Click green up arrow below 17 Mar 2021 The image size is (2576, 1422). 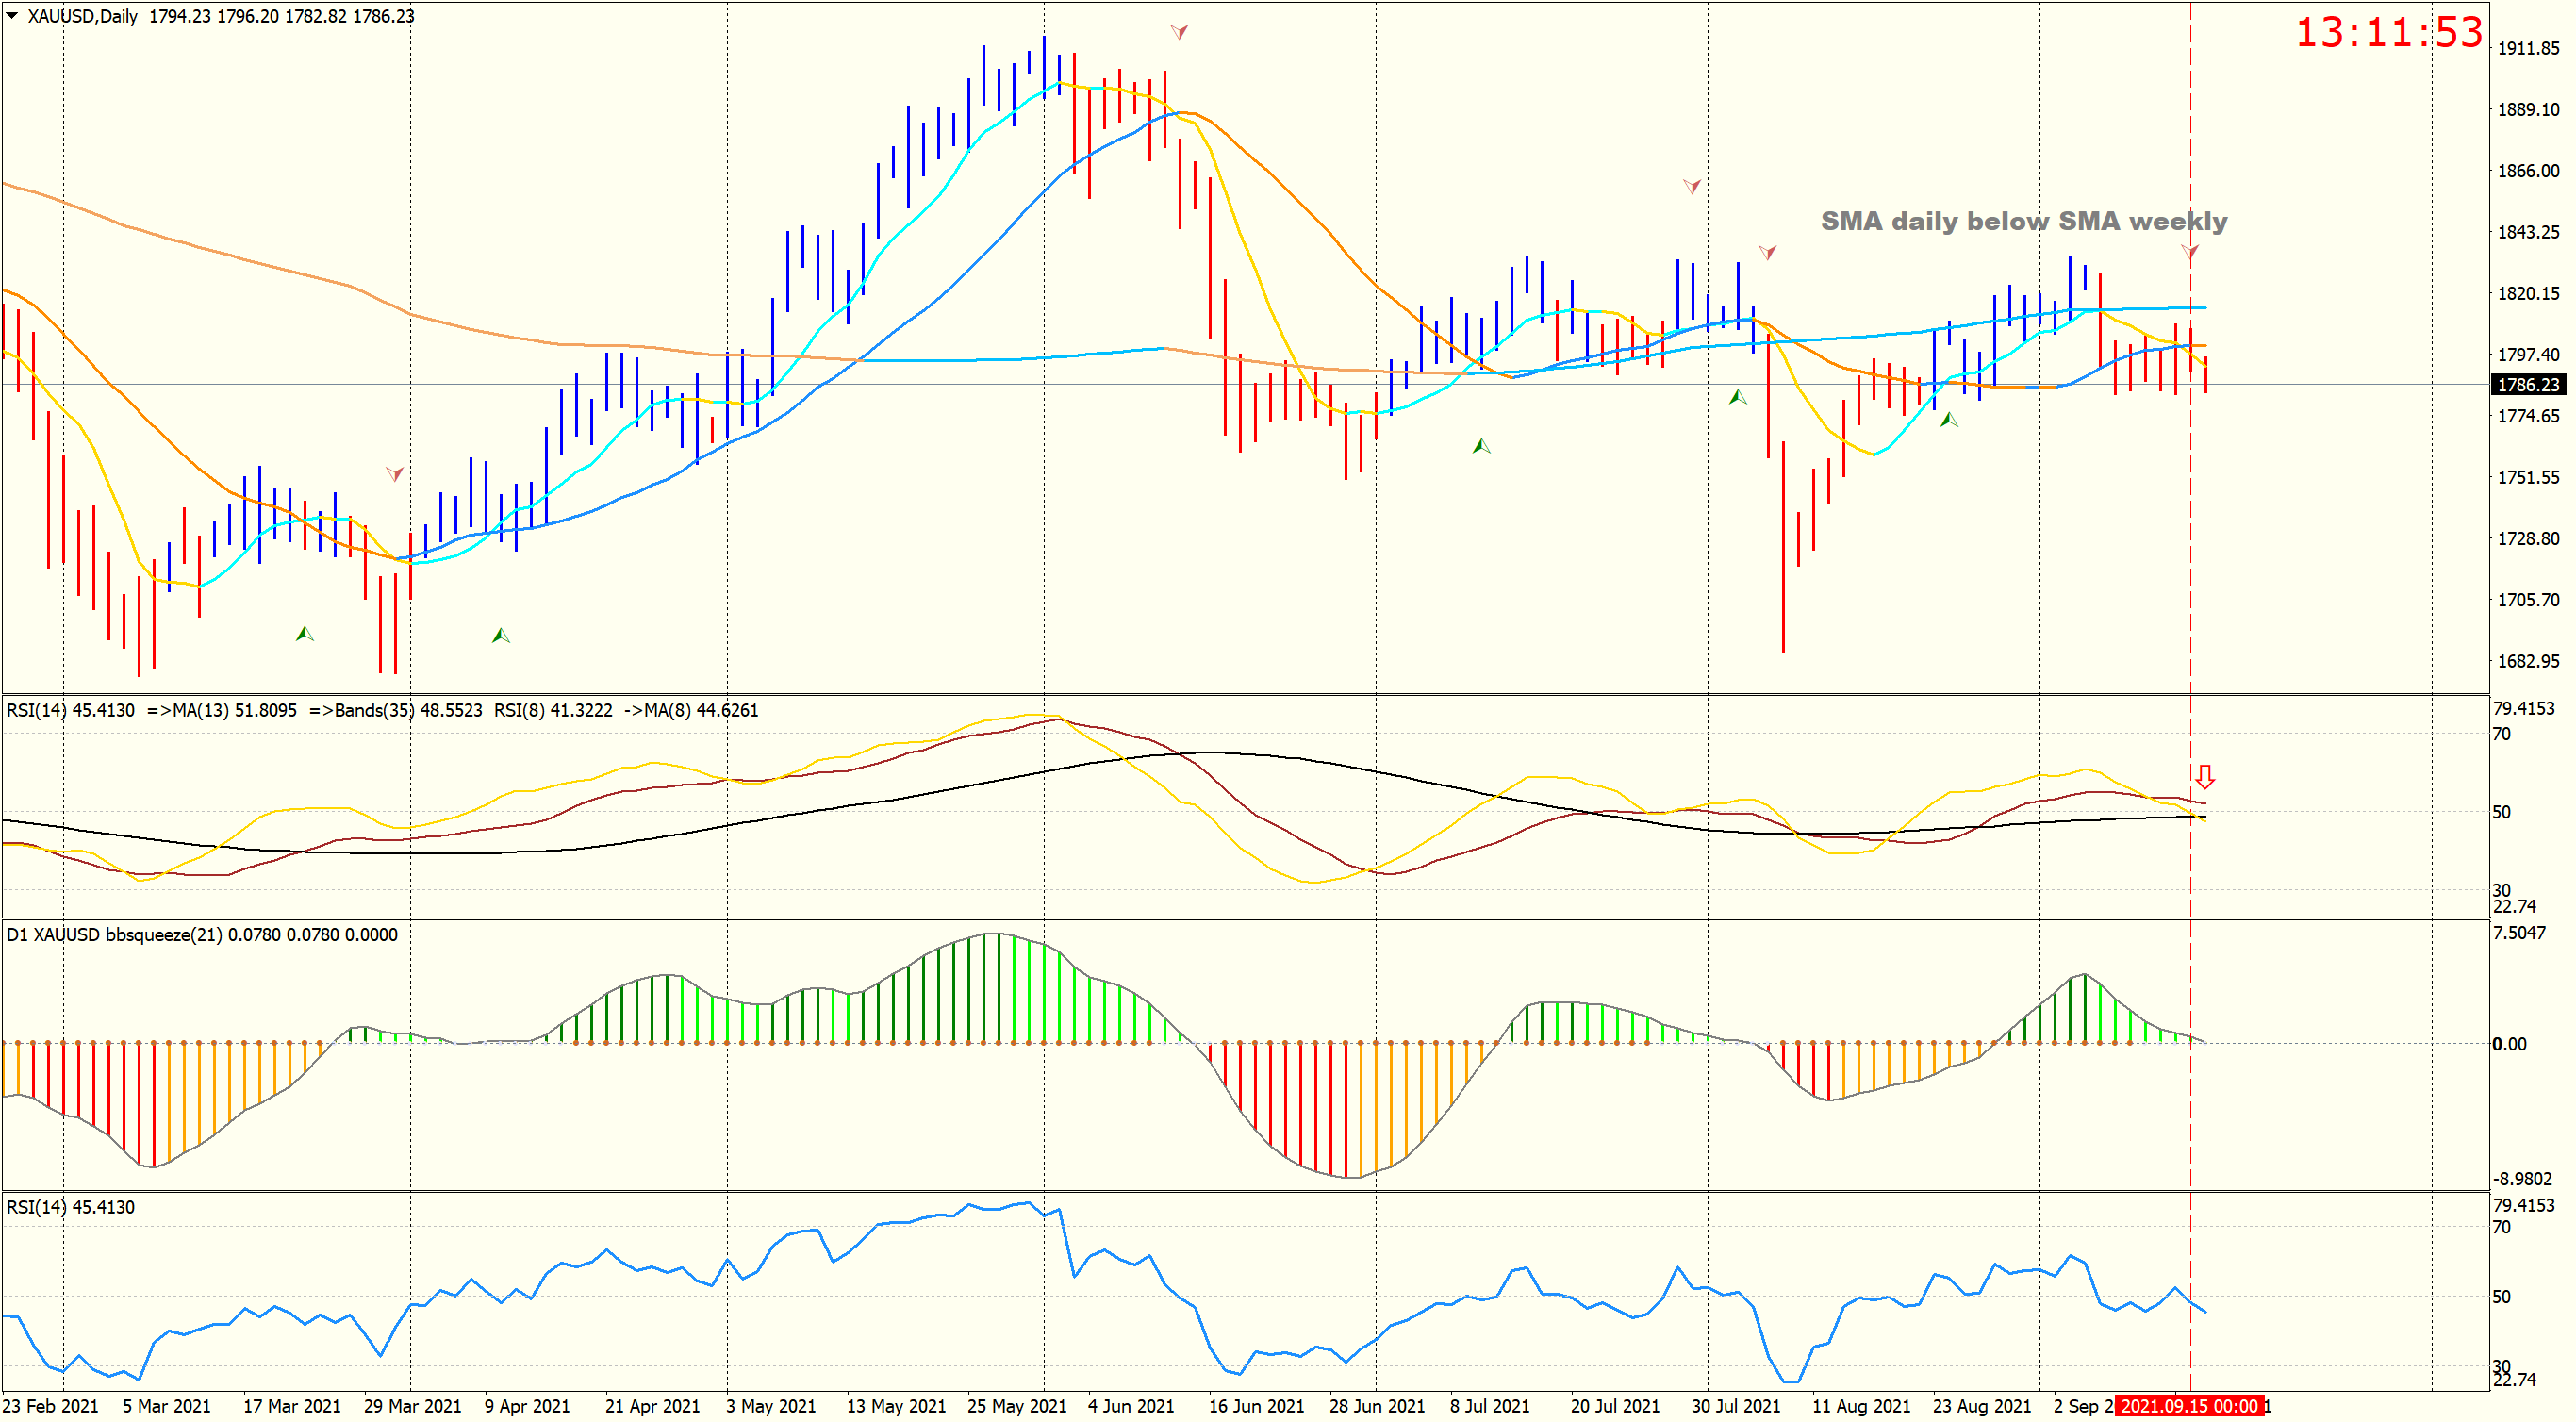[x=305, y=633]
